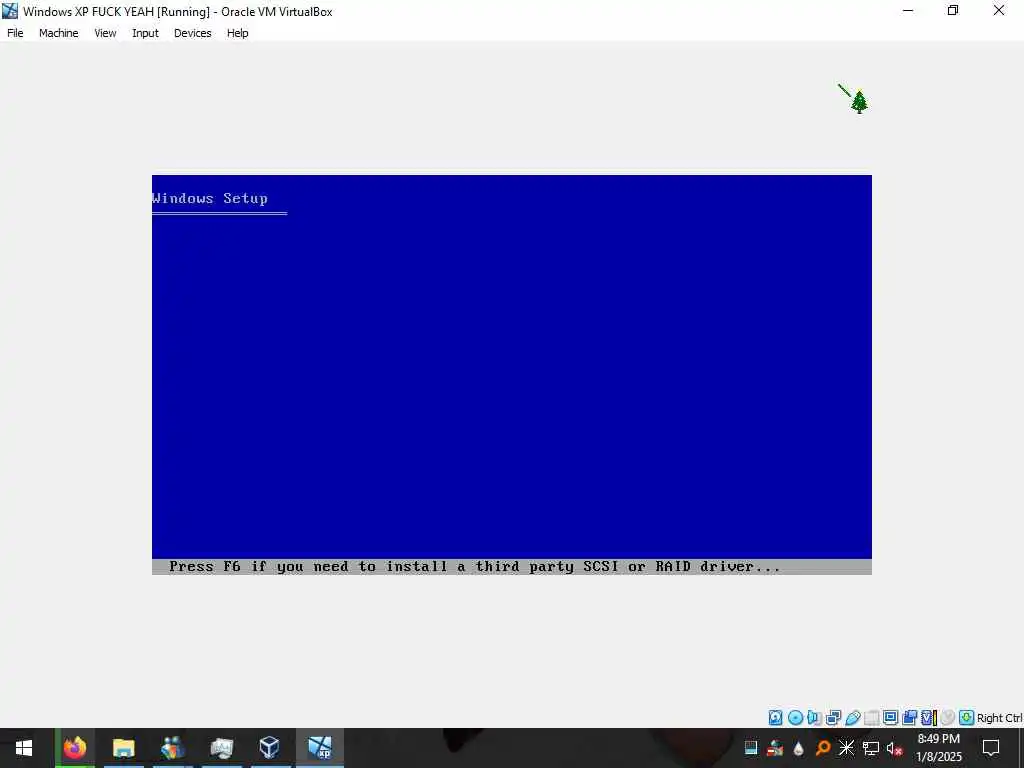Viewport: 1024px width, 768px height.
Task: Click the white asterisk tray icon
Action: (846, 748)
